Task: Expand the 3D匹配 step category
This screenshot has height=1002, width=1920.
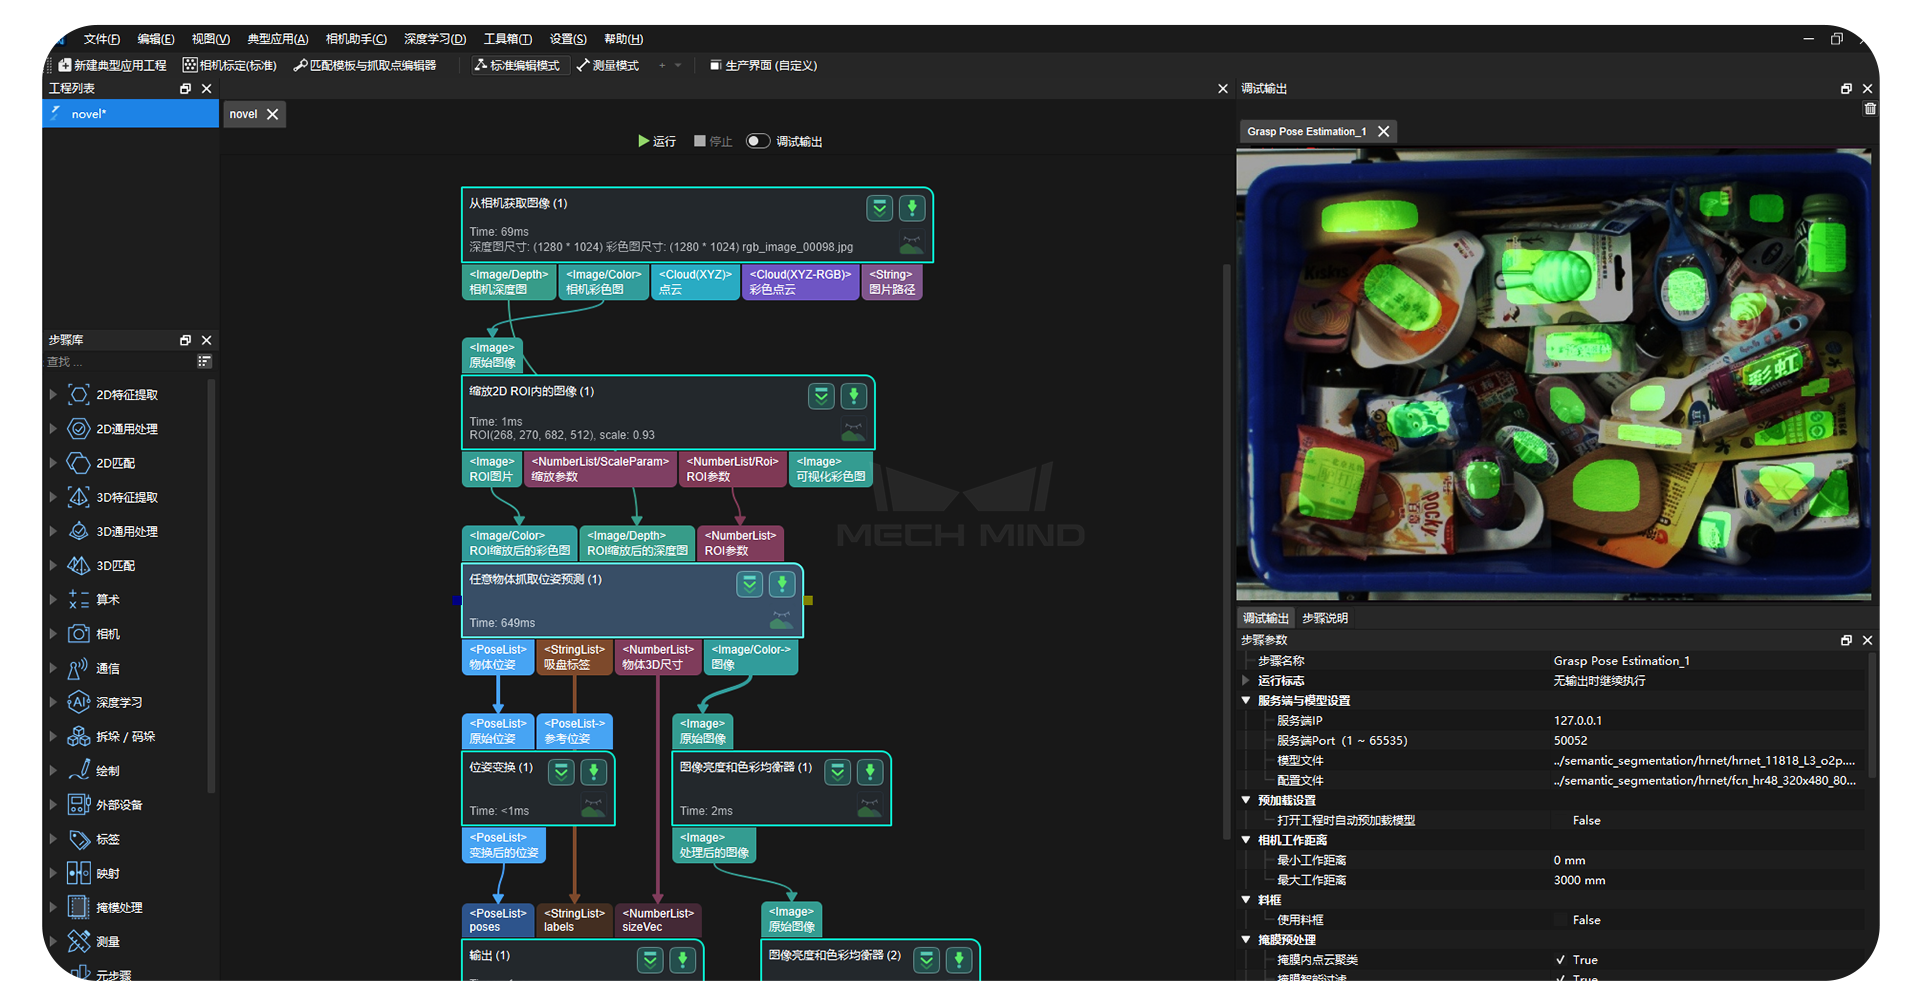Action: (x=53, y=566)
